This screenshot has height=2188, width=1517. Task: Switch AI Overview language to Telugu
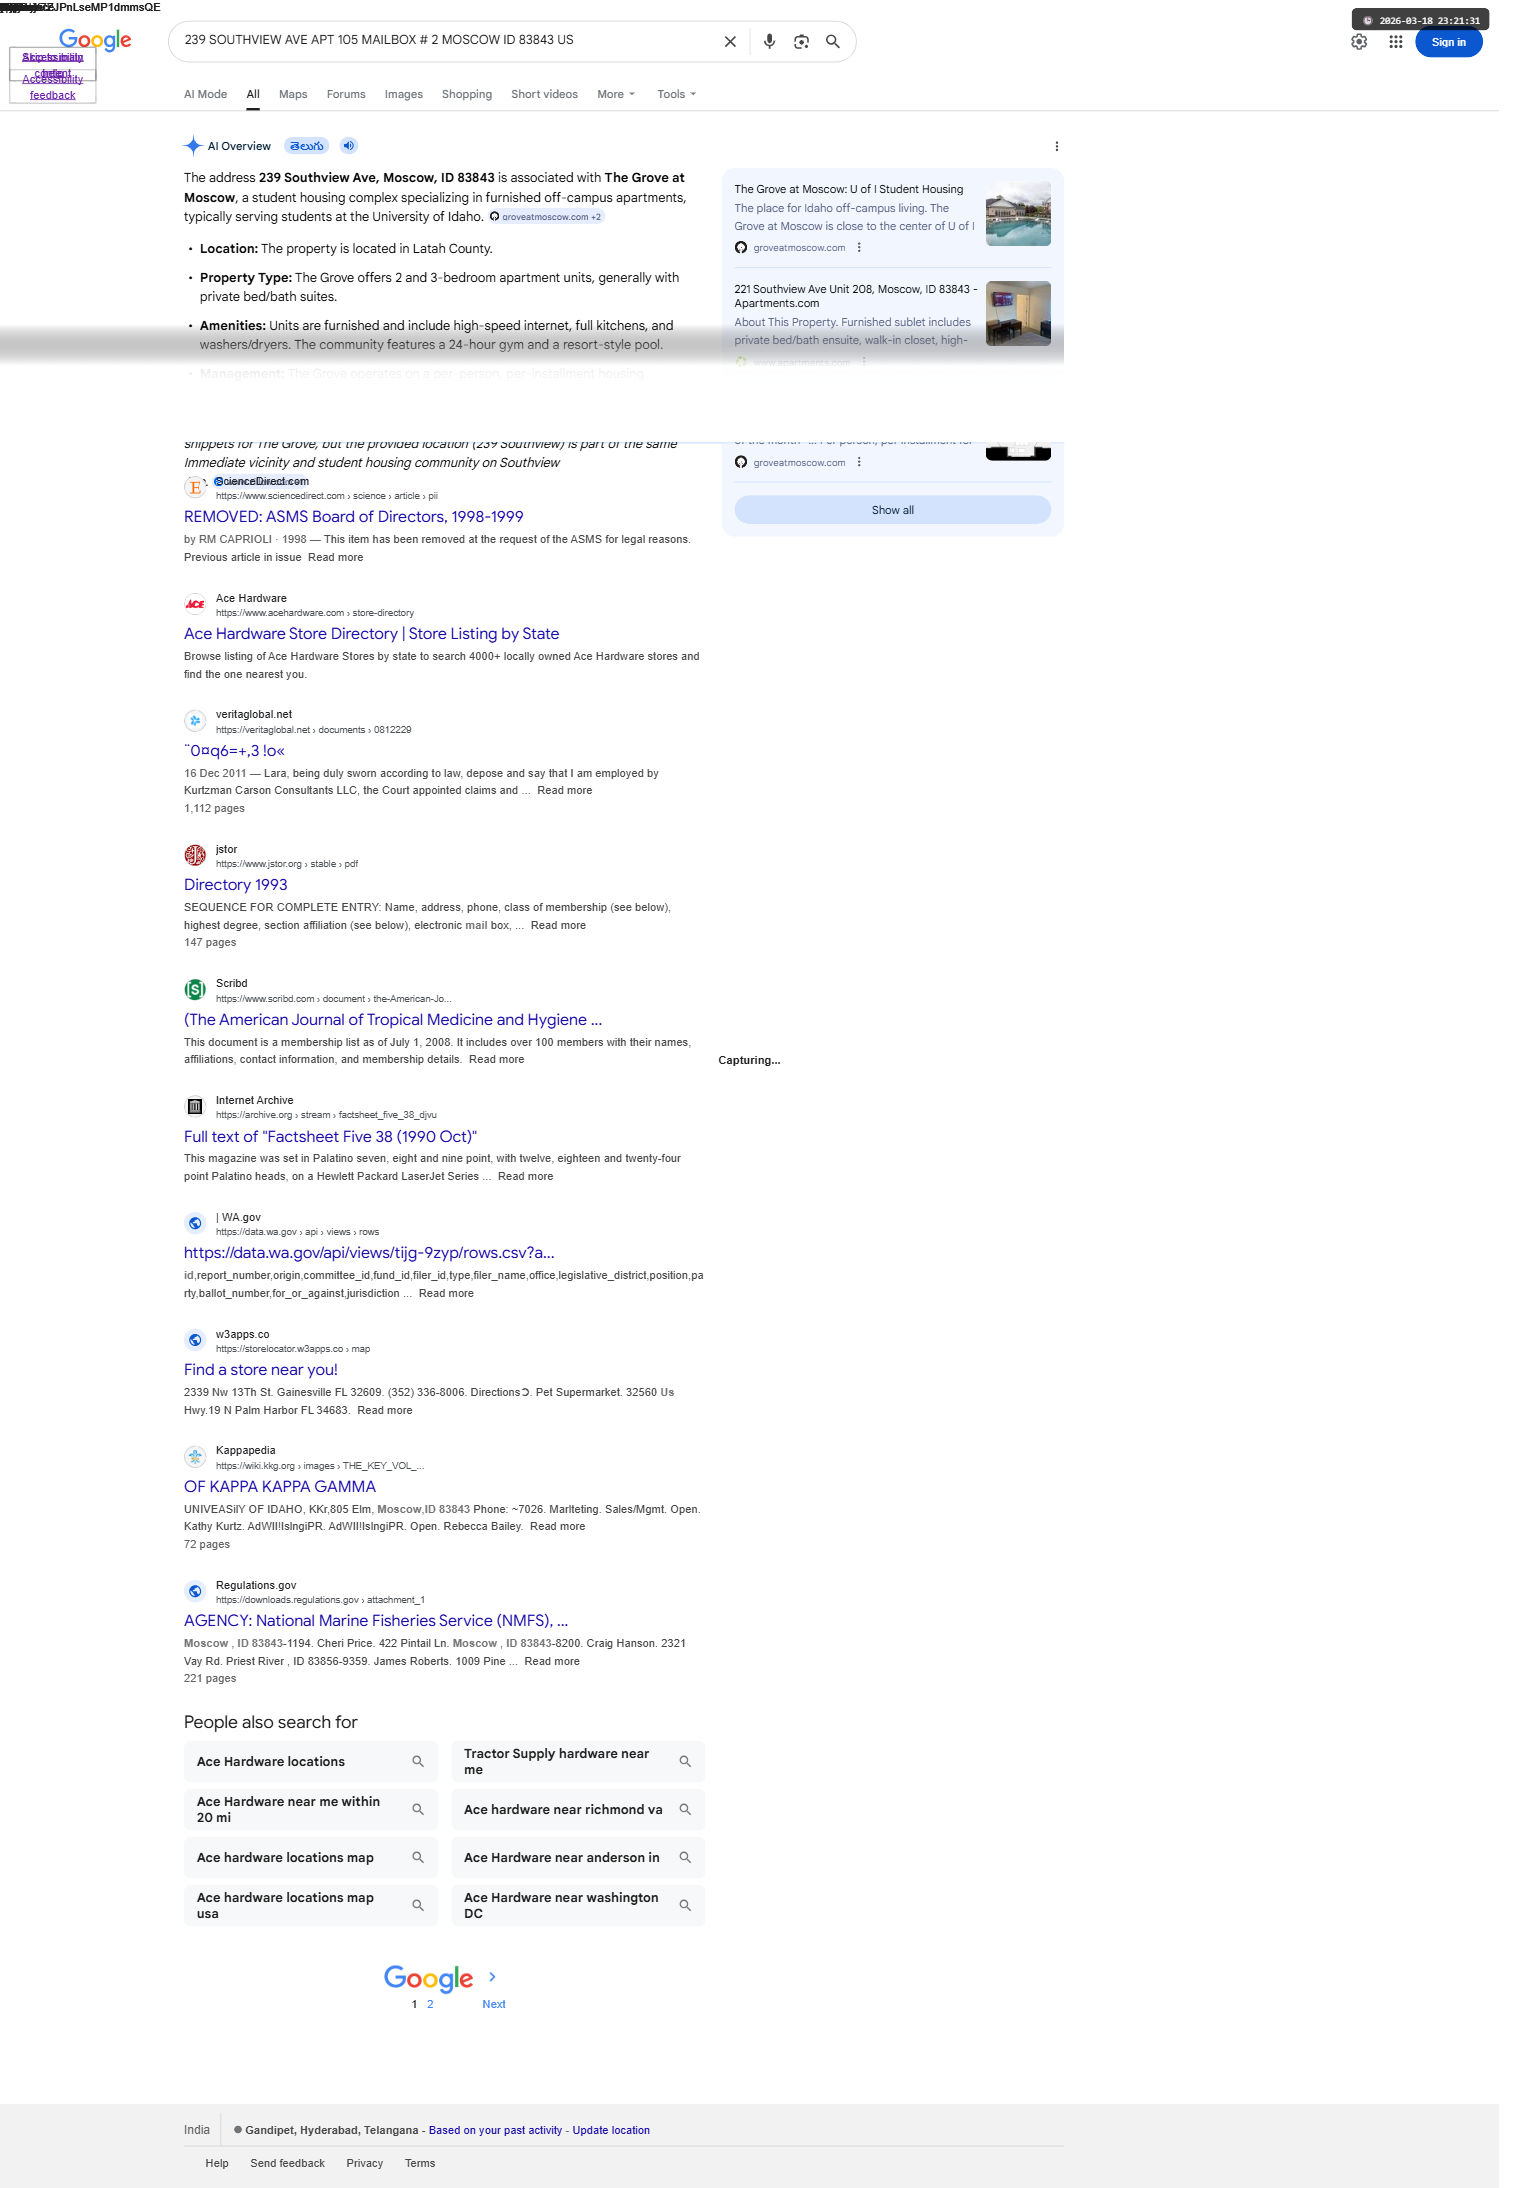click(x=306, y=146)
